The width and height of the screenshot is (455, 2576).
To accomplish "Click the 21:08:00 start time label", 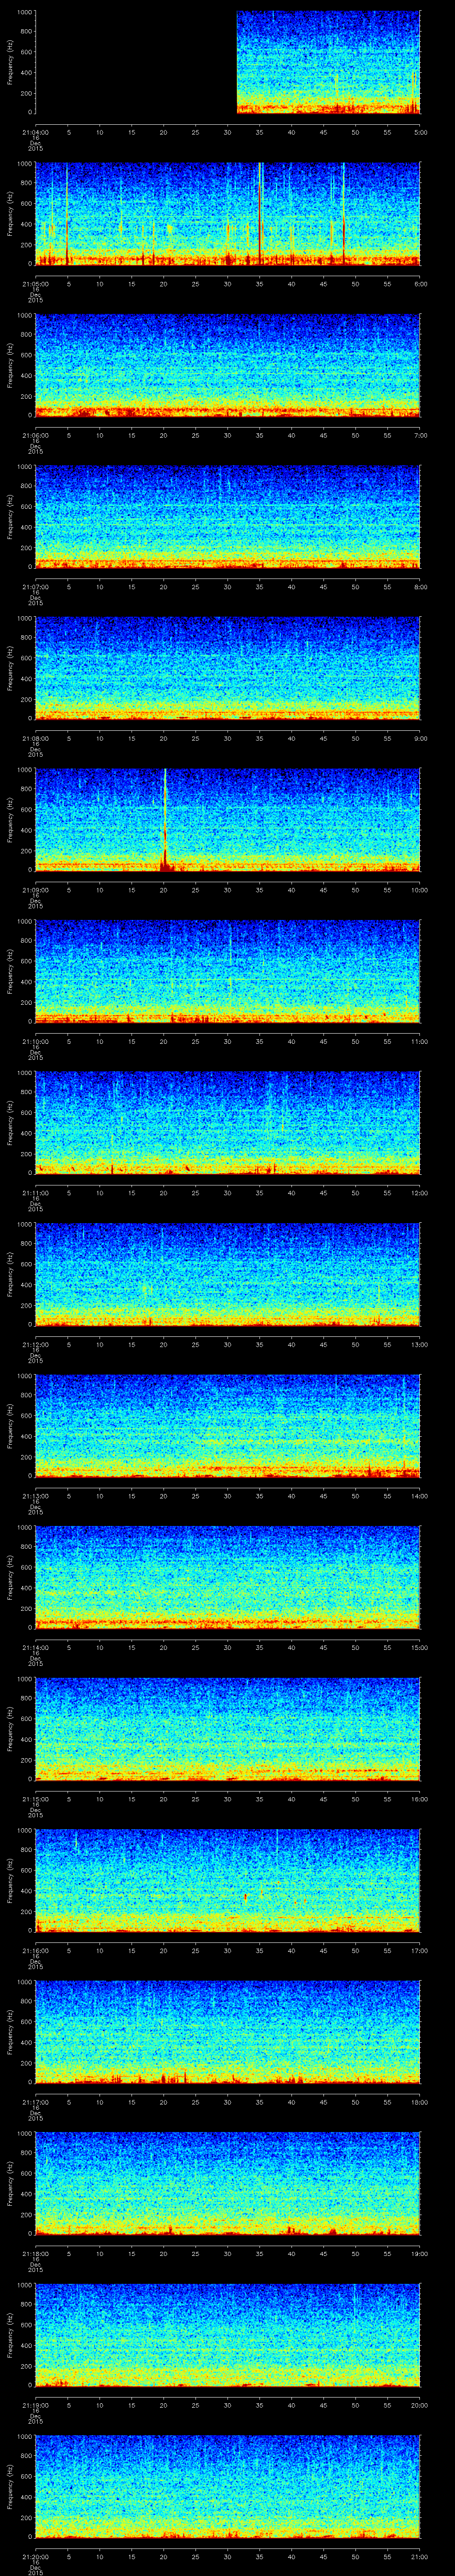I will pyautogui.click(x=35, y=739).
